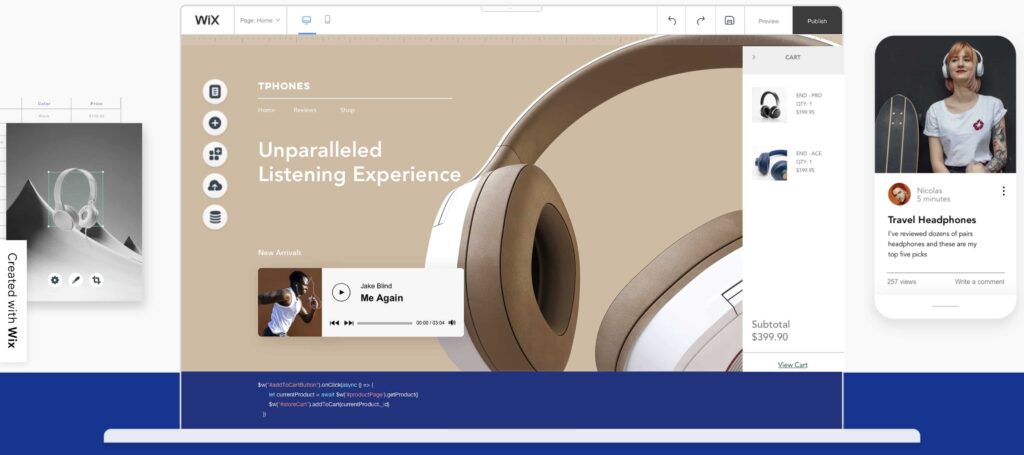This screenshot has width=1024, height=455.
Task: Open the View Cart link
Action: click(x=793, y=365)
